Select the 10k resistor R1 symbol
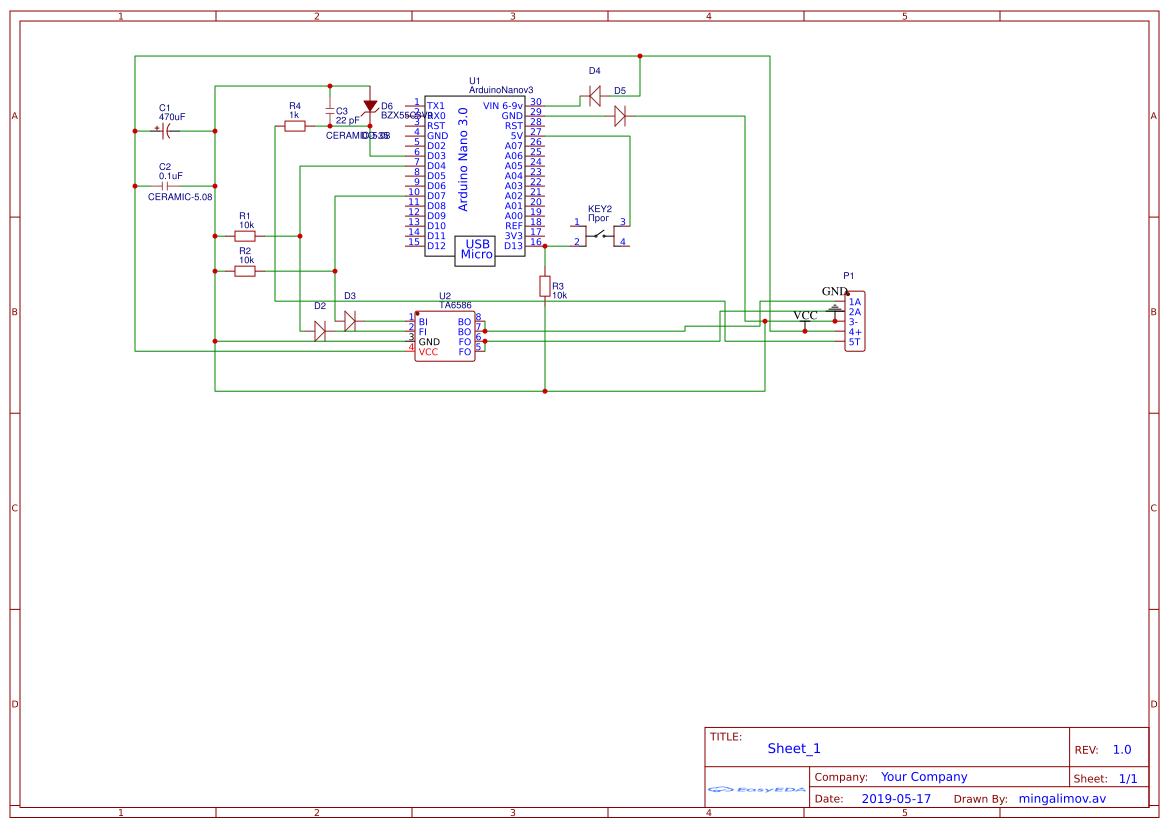The height and width of the screenshot is (828, 1169). tap(244, 236)
